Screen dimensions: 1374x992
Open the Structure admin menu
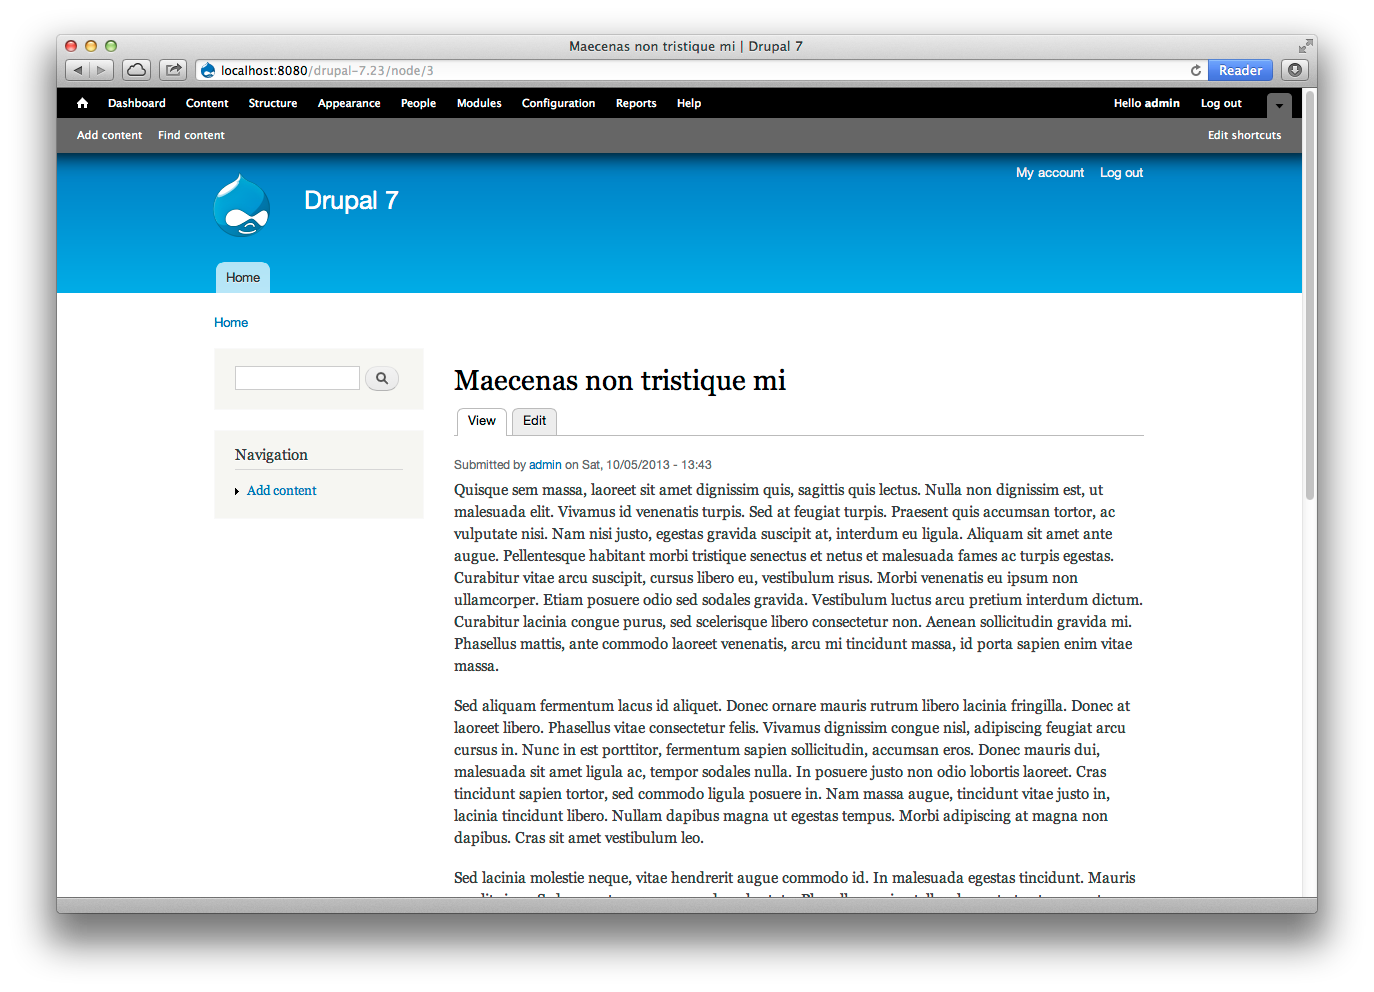point(272,103)
